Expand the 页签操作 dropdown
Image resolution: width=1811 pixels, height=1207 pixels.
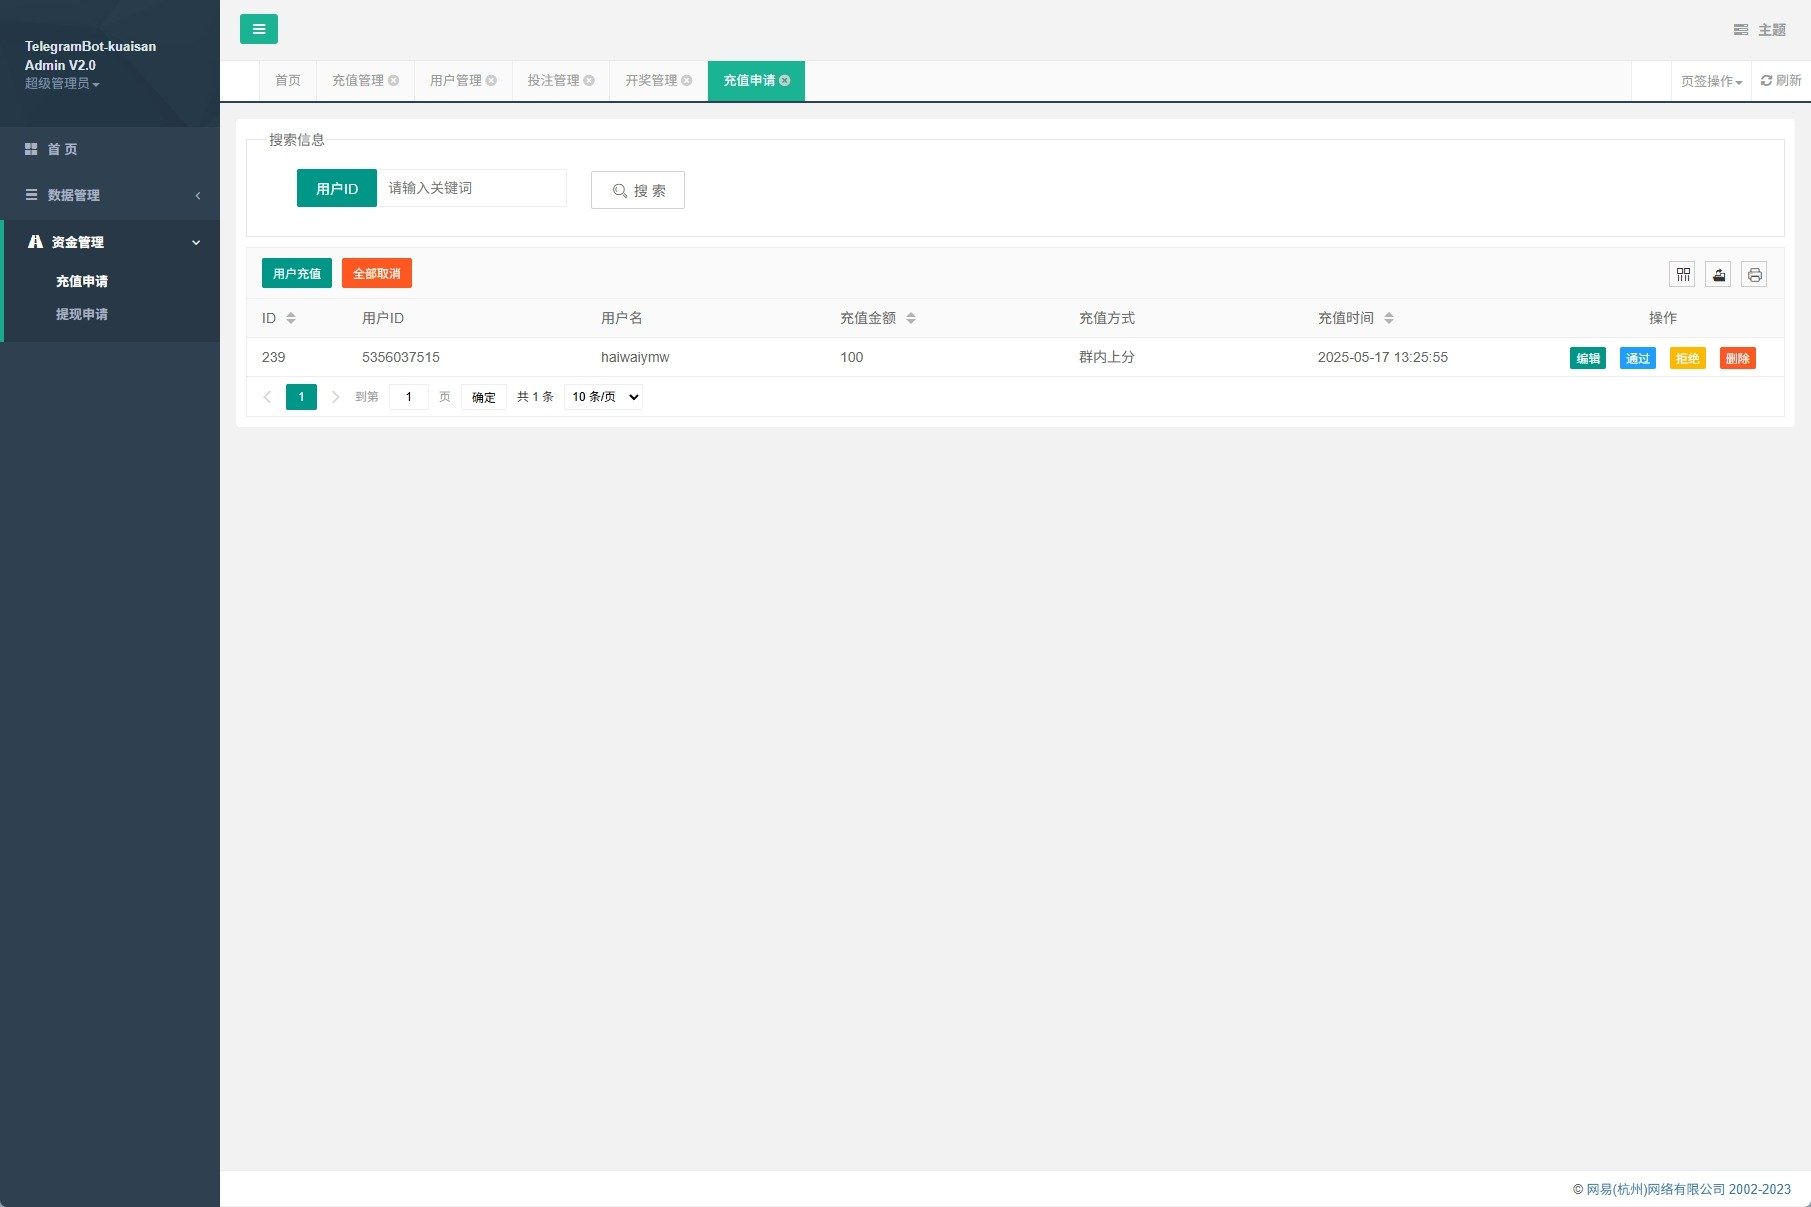(1711, 82)
